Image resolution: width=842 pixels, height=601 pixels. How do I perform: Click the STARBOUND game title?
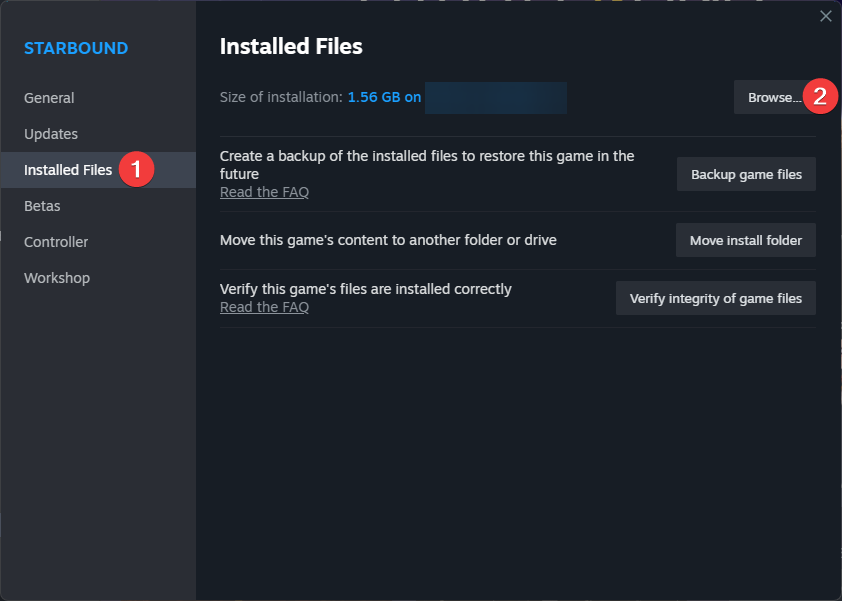(x=76, y=48)
